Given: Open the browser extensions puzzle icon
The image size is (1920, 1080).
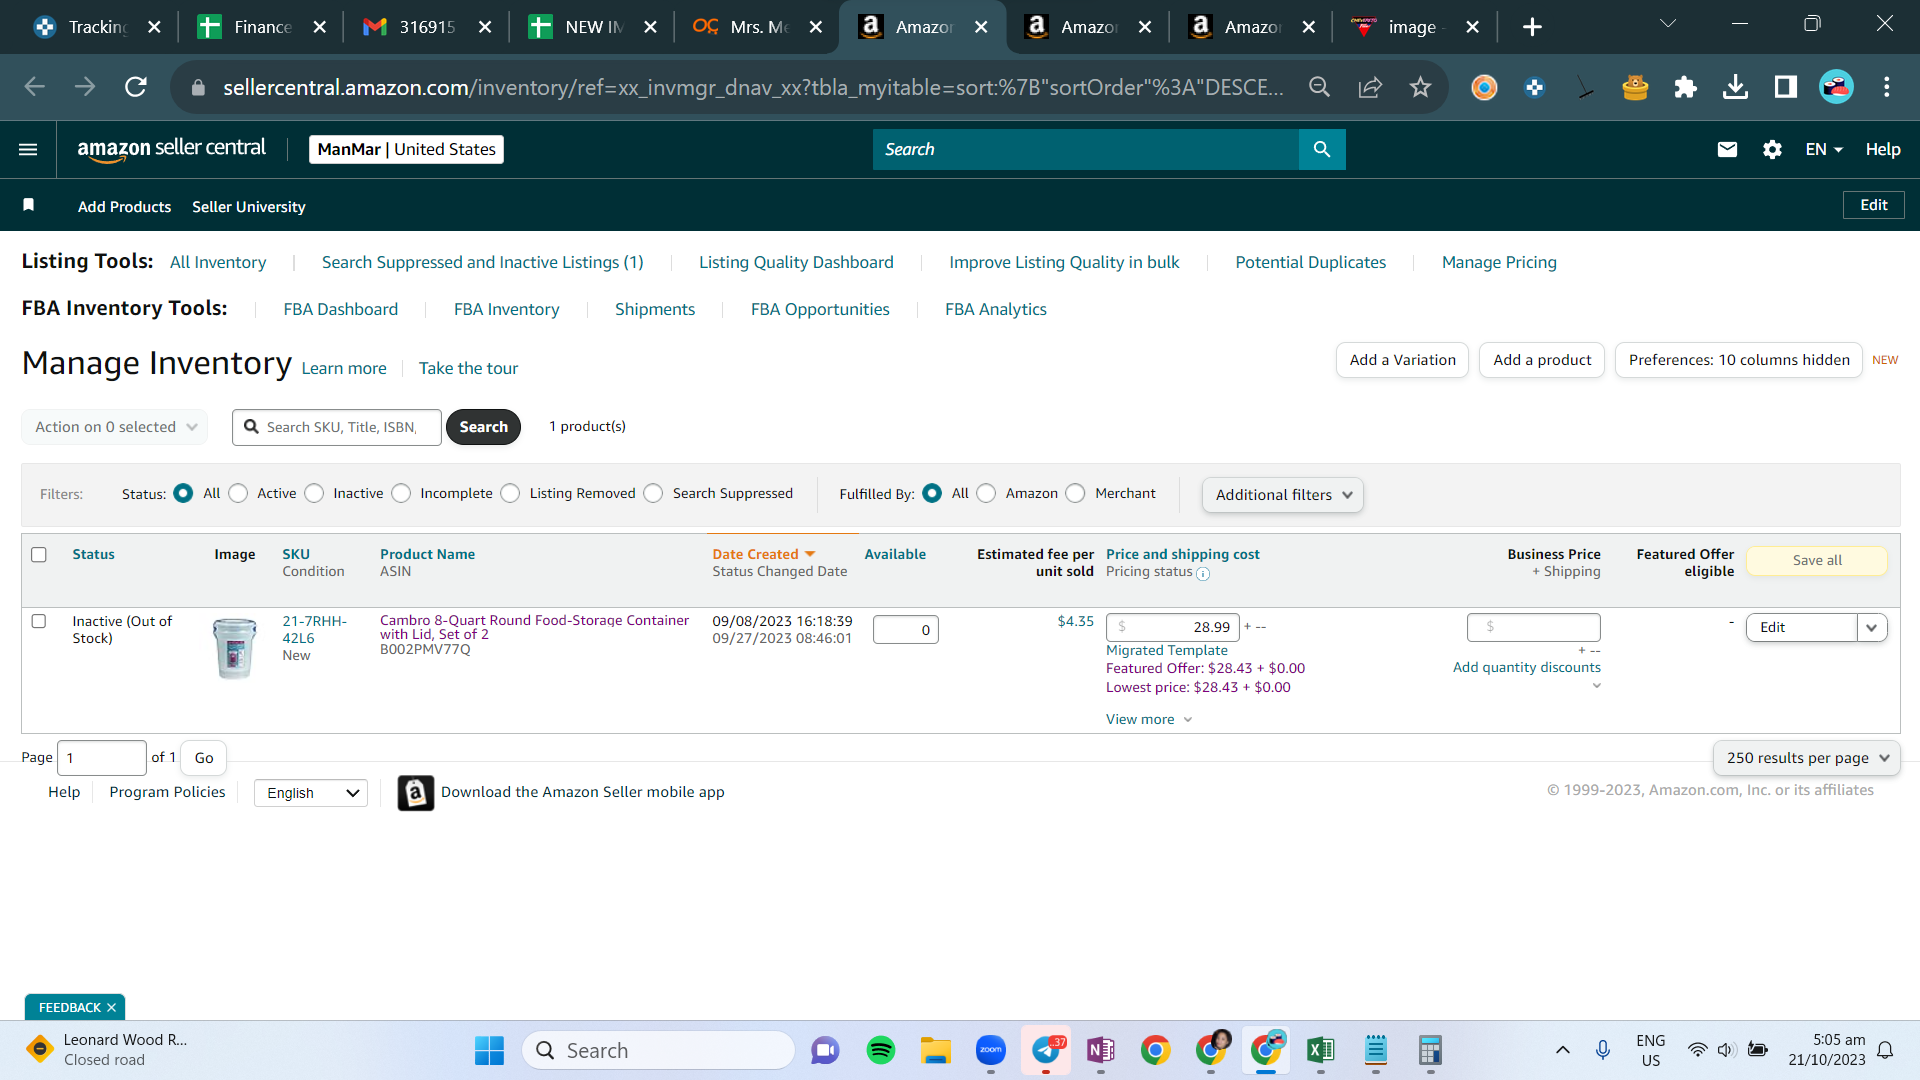Looking at the screenshot, I should click(1685, 87).
